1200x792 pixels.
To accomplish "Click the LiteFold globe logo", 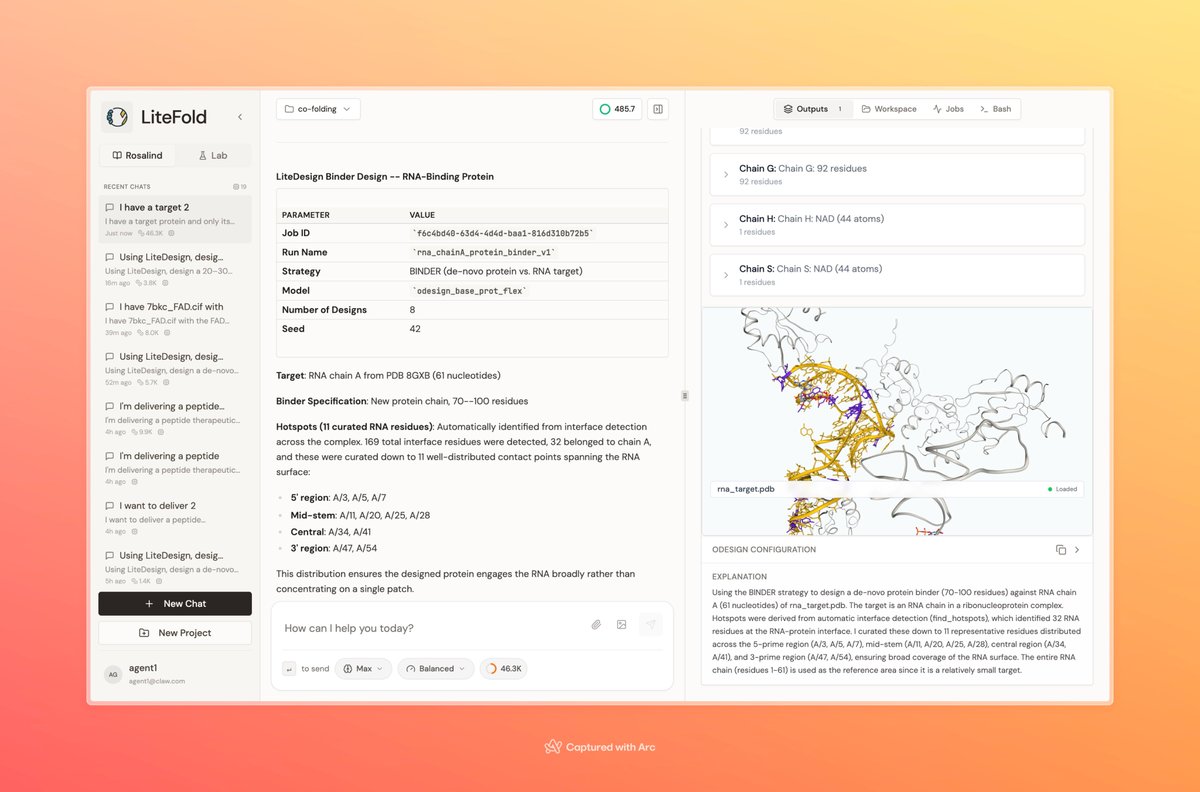I will pyautogui.click(x=117, y=117).
